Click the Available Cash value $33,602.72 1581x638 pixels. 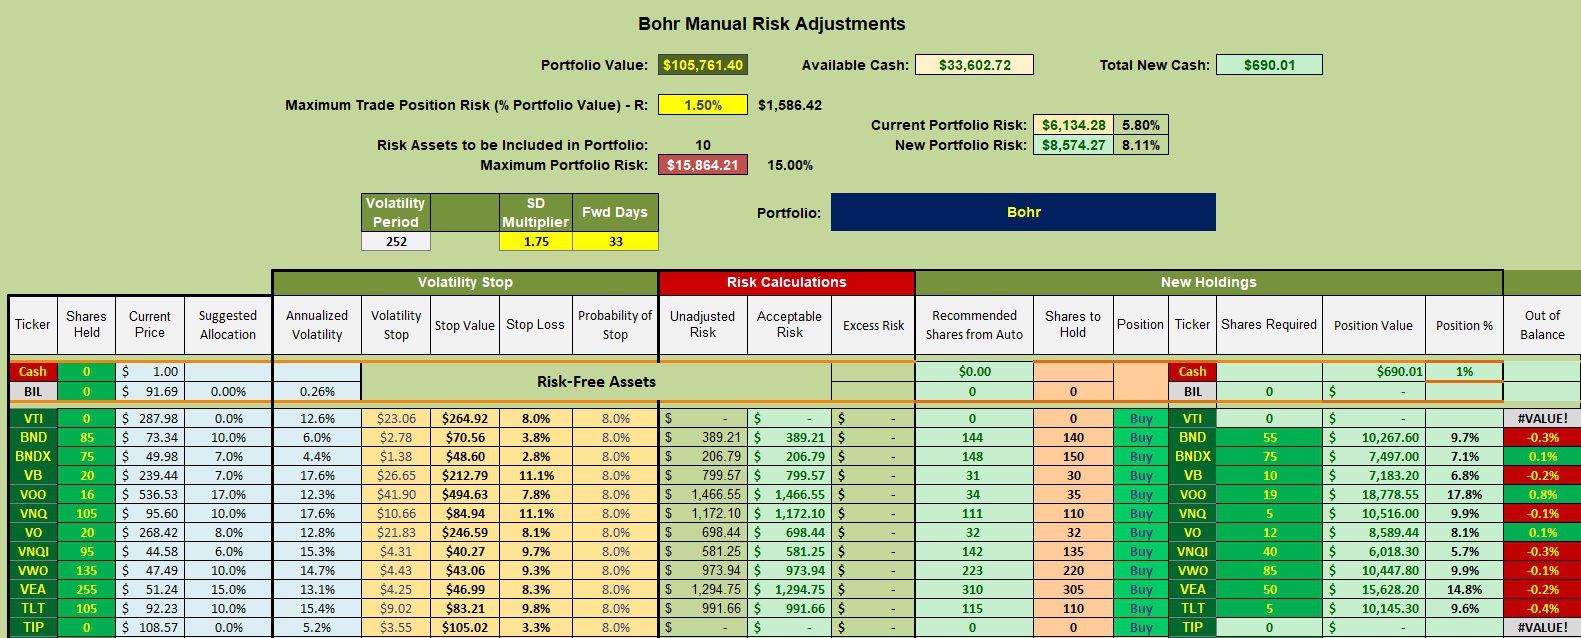[975, 65]
